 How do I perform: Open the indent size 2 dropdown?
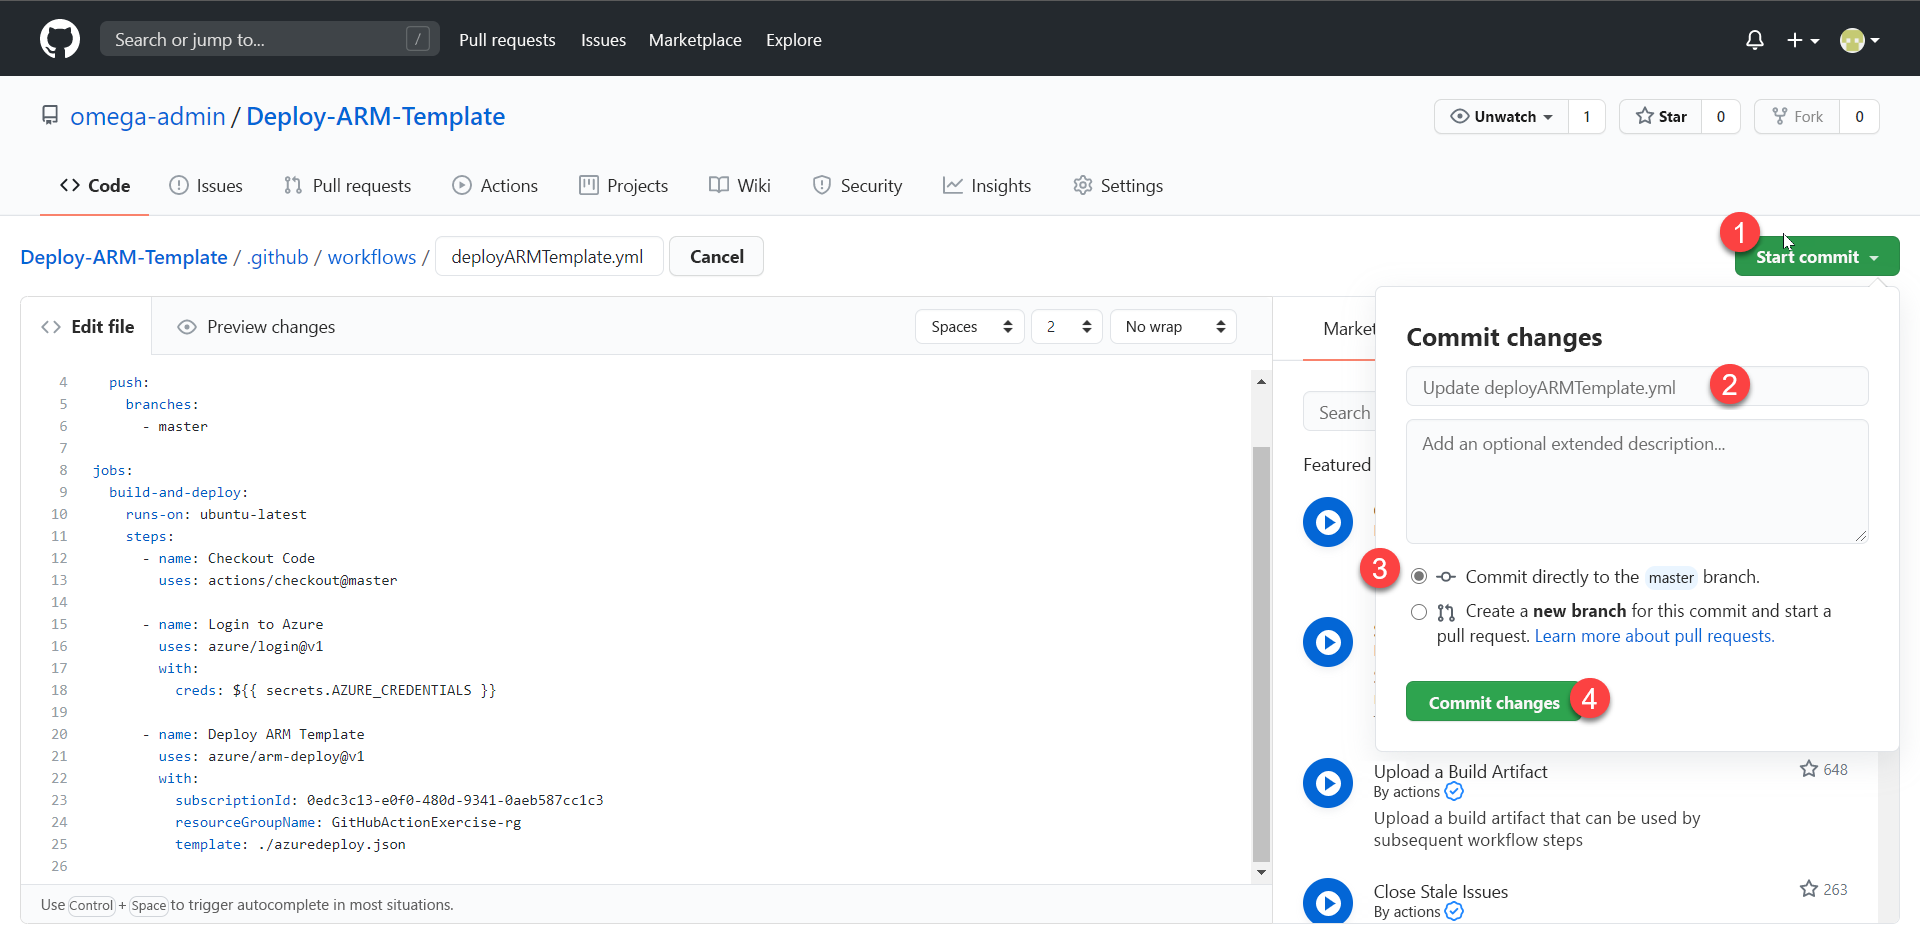point(1067,327)
